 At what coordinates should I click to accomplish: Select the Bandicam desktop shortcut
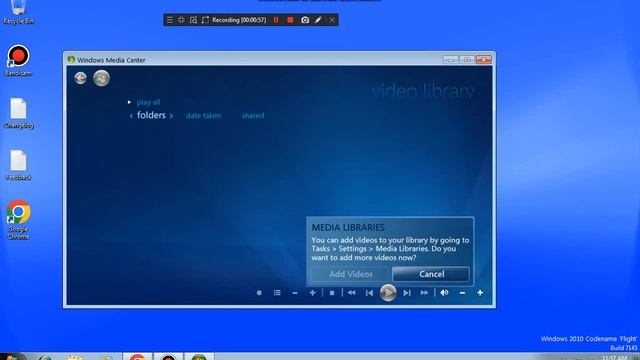(x=18, y=60)
